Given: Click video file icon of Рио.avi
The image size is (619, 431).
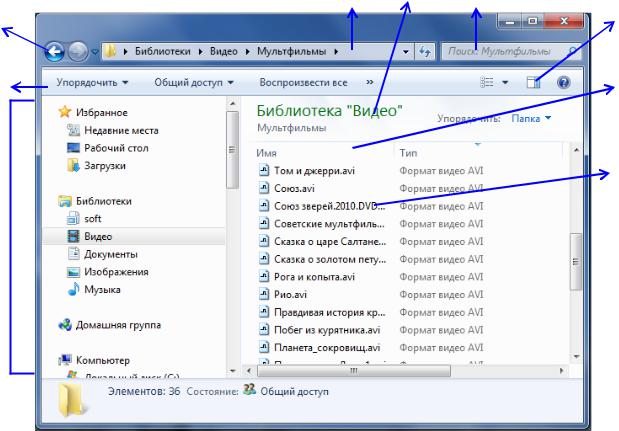Looking at the screenshot, I should 264,294.
